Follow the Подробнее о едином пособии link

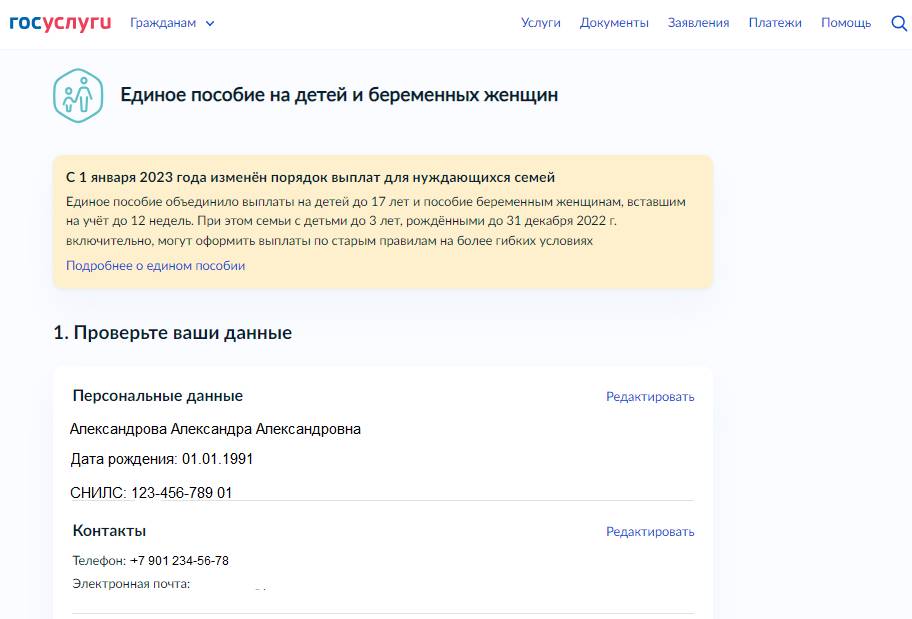(154, 265)
